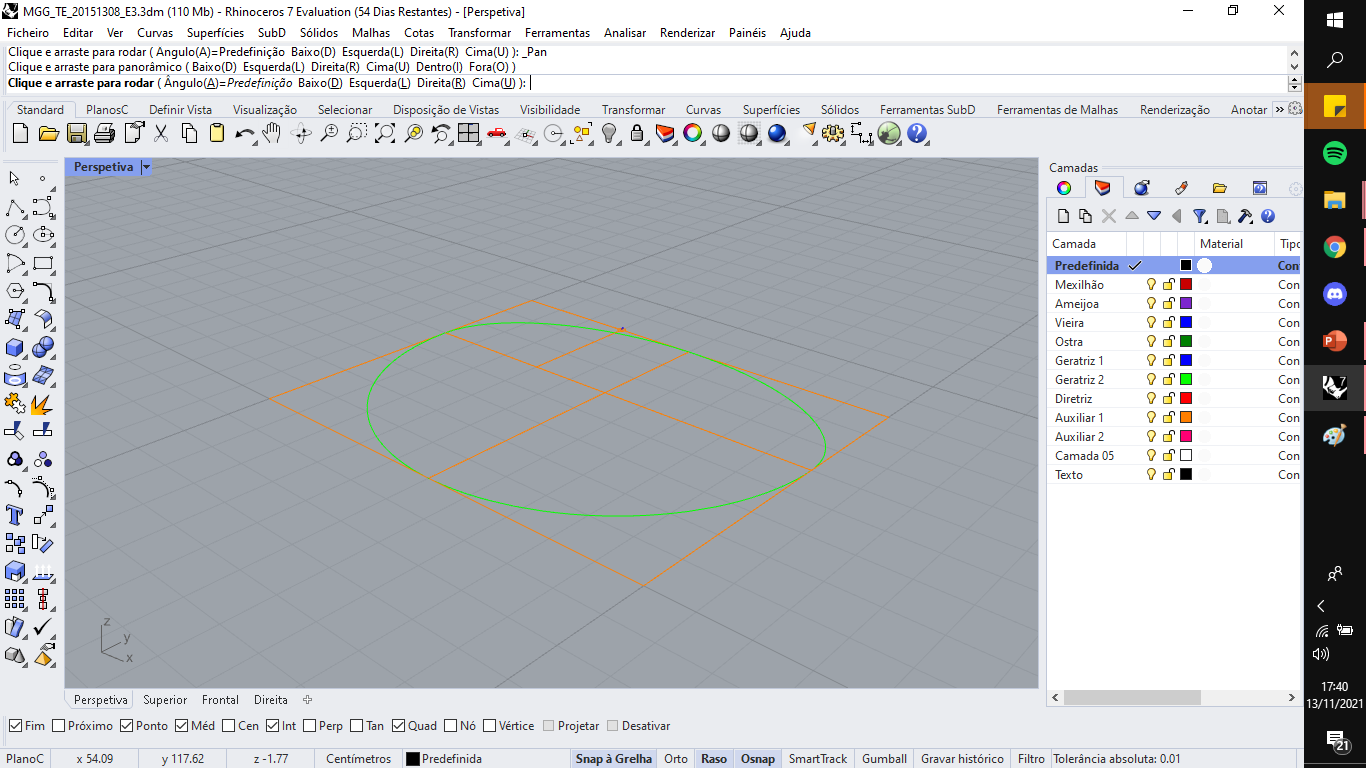
Task: Open the Superfícies menu
Action: (215, 33)
